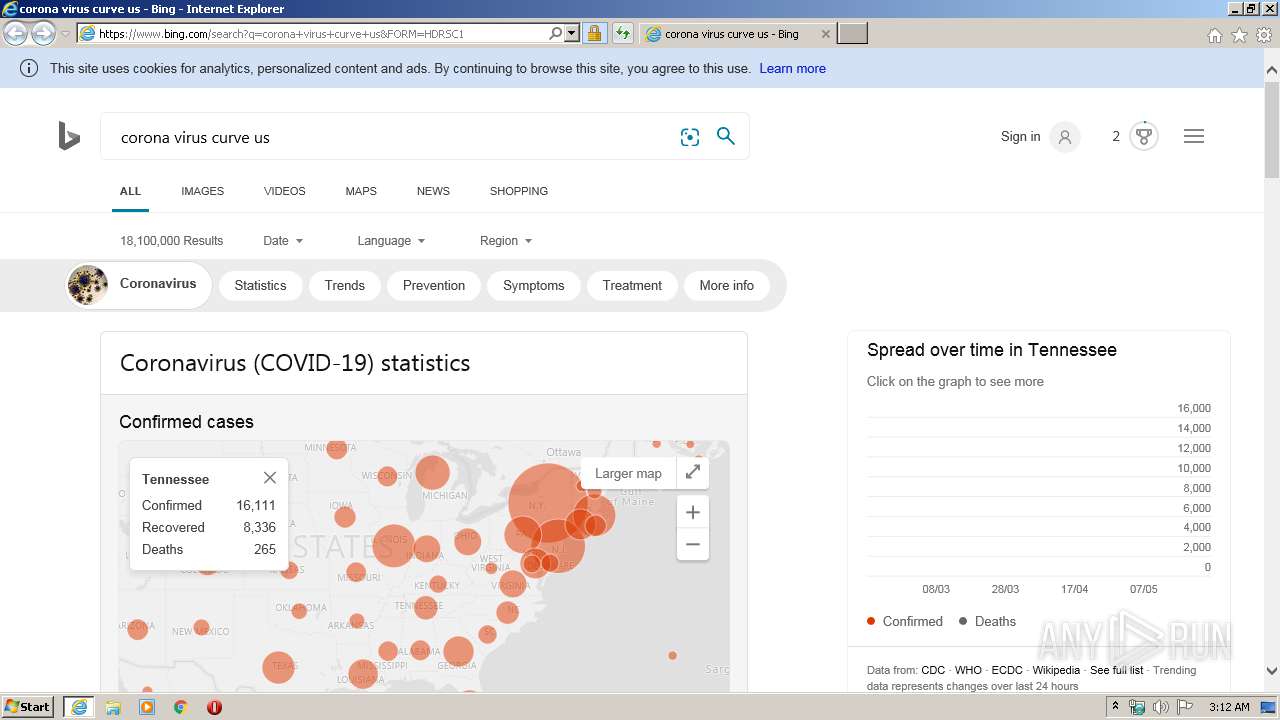Select the Statistics chip
Image resolution: width=1280 pixels, height=720 pixels.
tap(260, 285)
